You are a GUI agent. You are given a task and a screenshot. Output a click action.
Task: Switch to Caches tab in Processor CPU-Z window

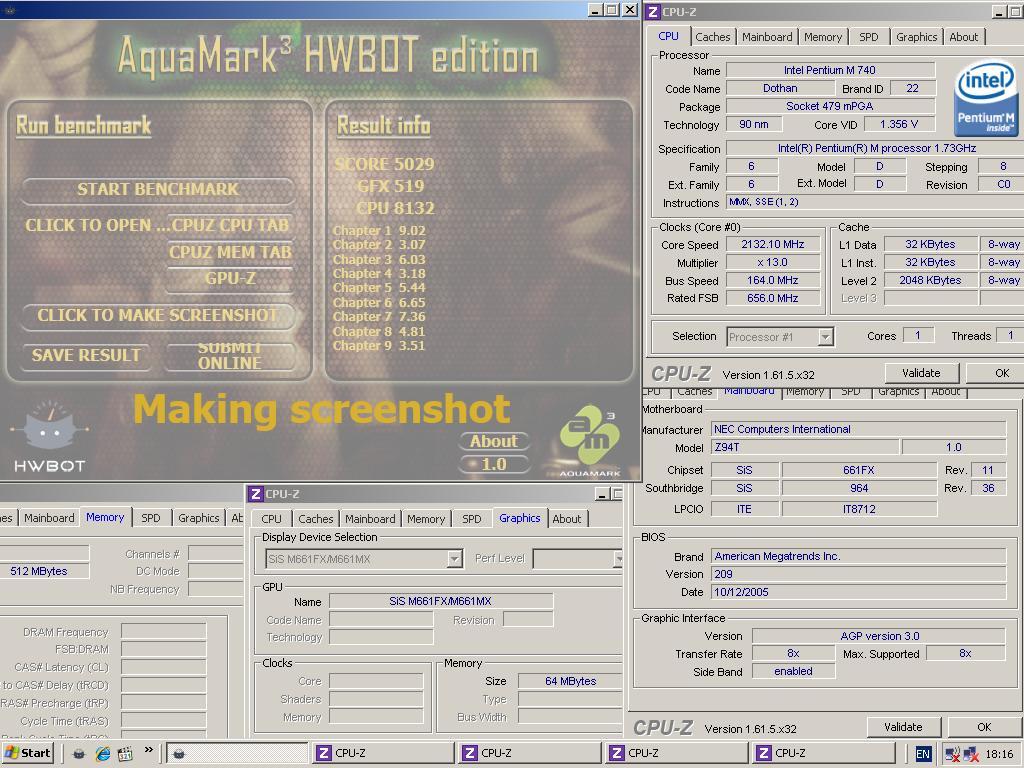(x=712, y=37)
